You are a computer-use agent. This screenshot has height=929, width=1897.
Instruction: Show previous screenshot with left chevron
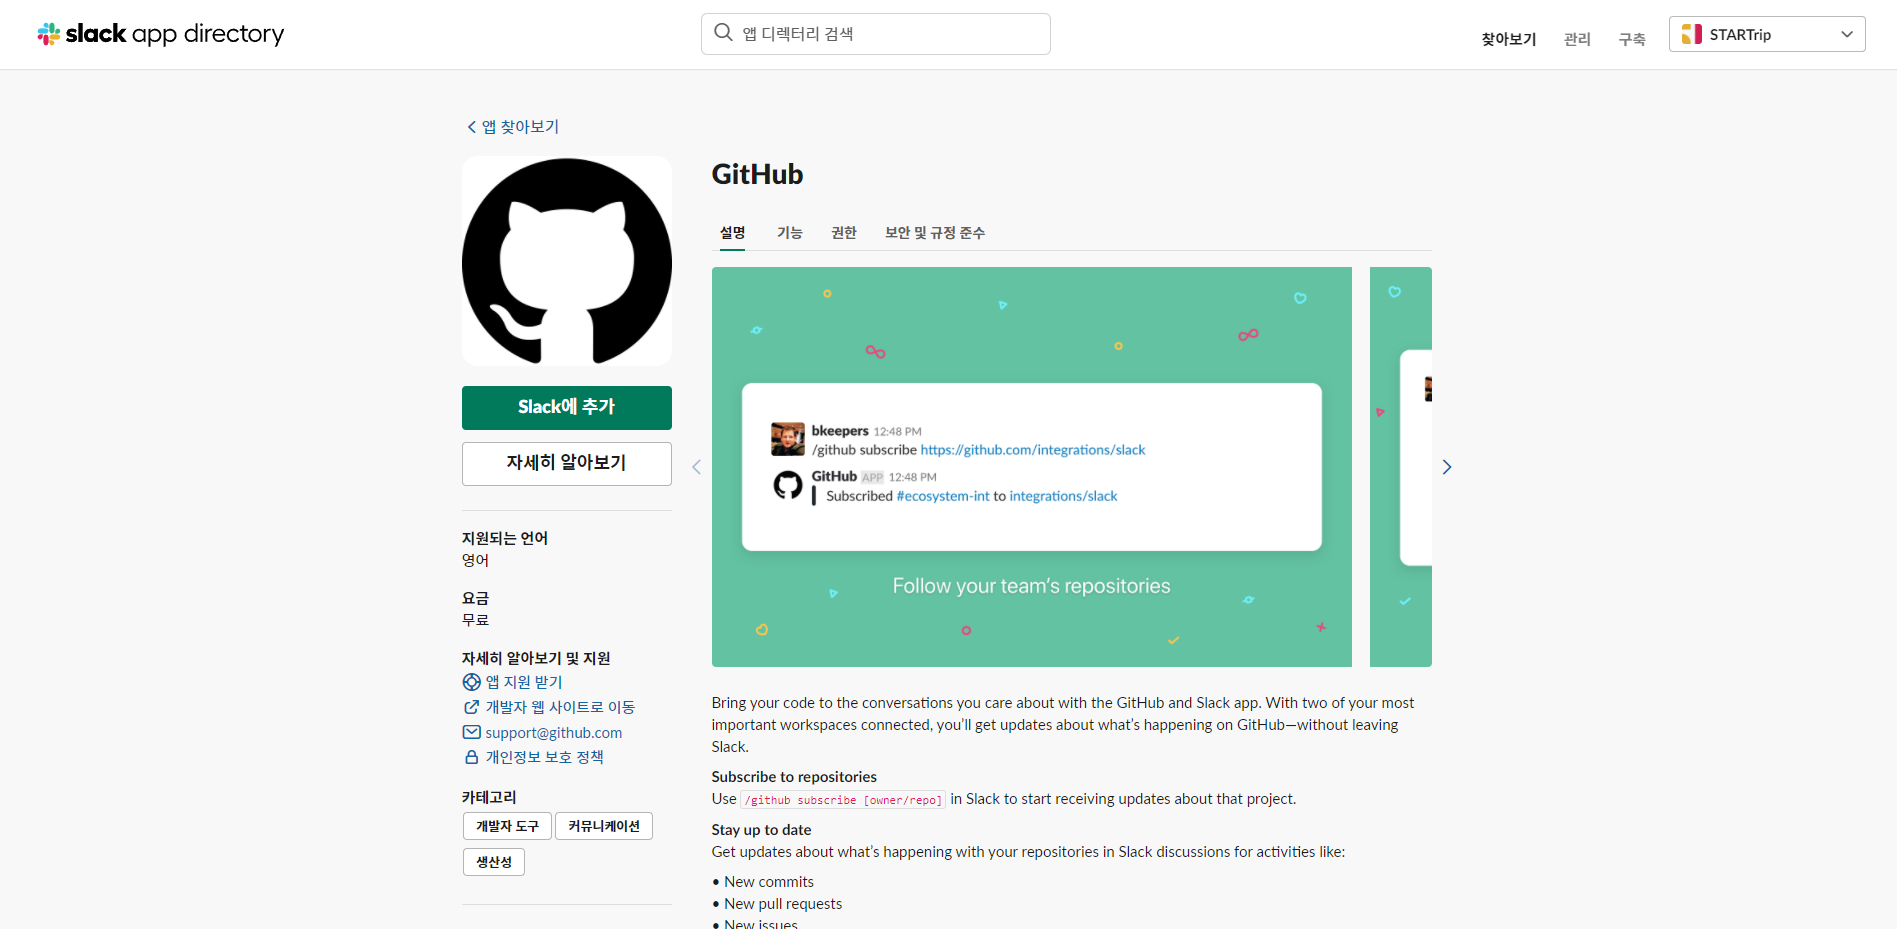point(697,467)
